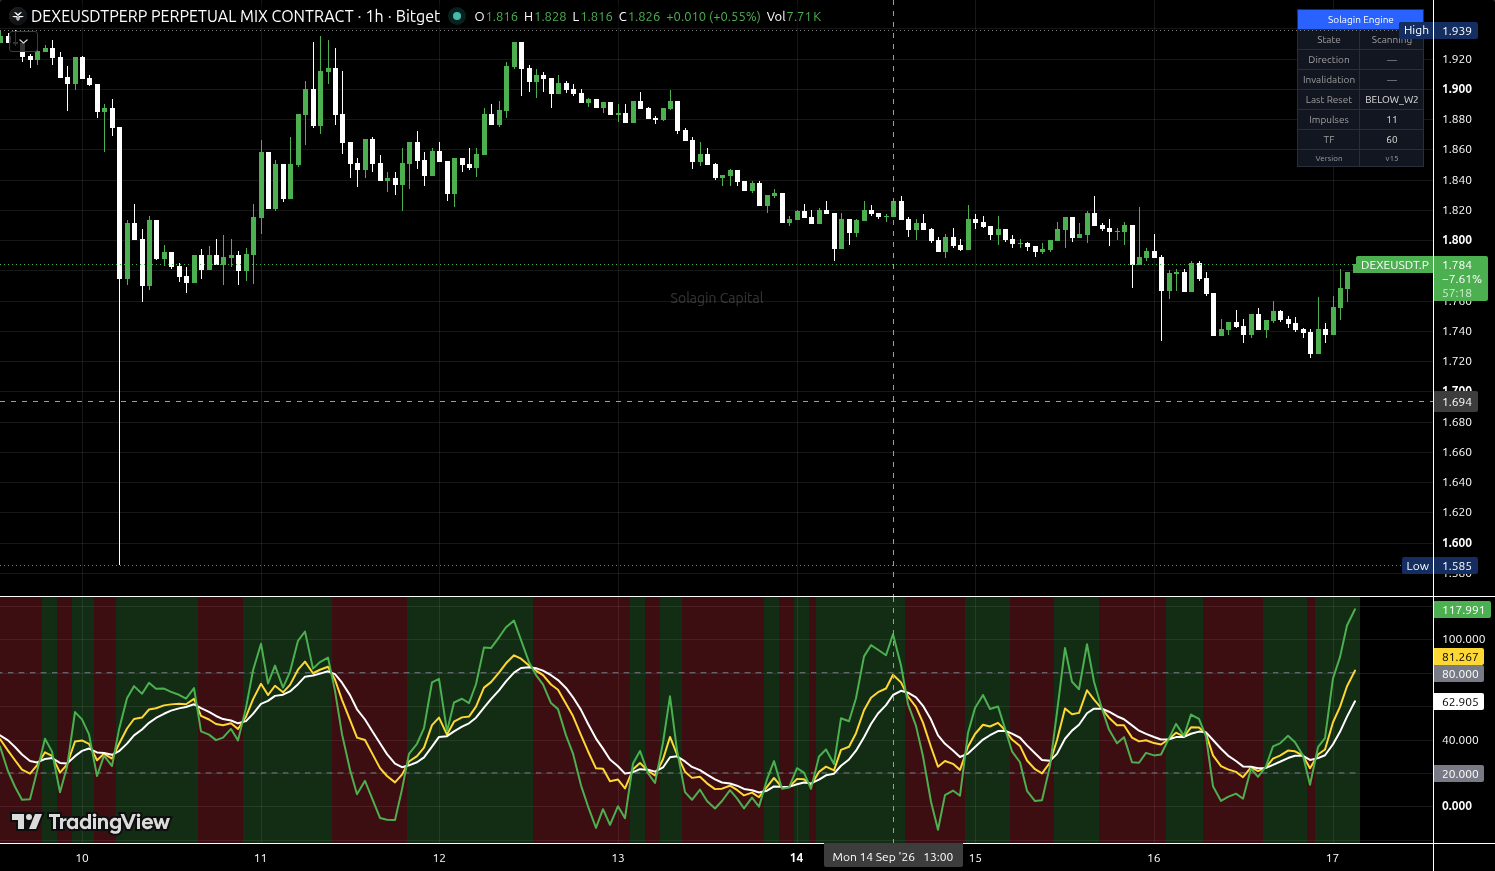Image resolution: width=1495 pixels, height=871 pixels.
Task: Click the 0.000 indicator scale label
Action: [x=1456, y=805]
